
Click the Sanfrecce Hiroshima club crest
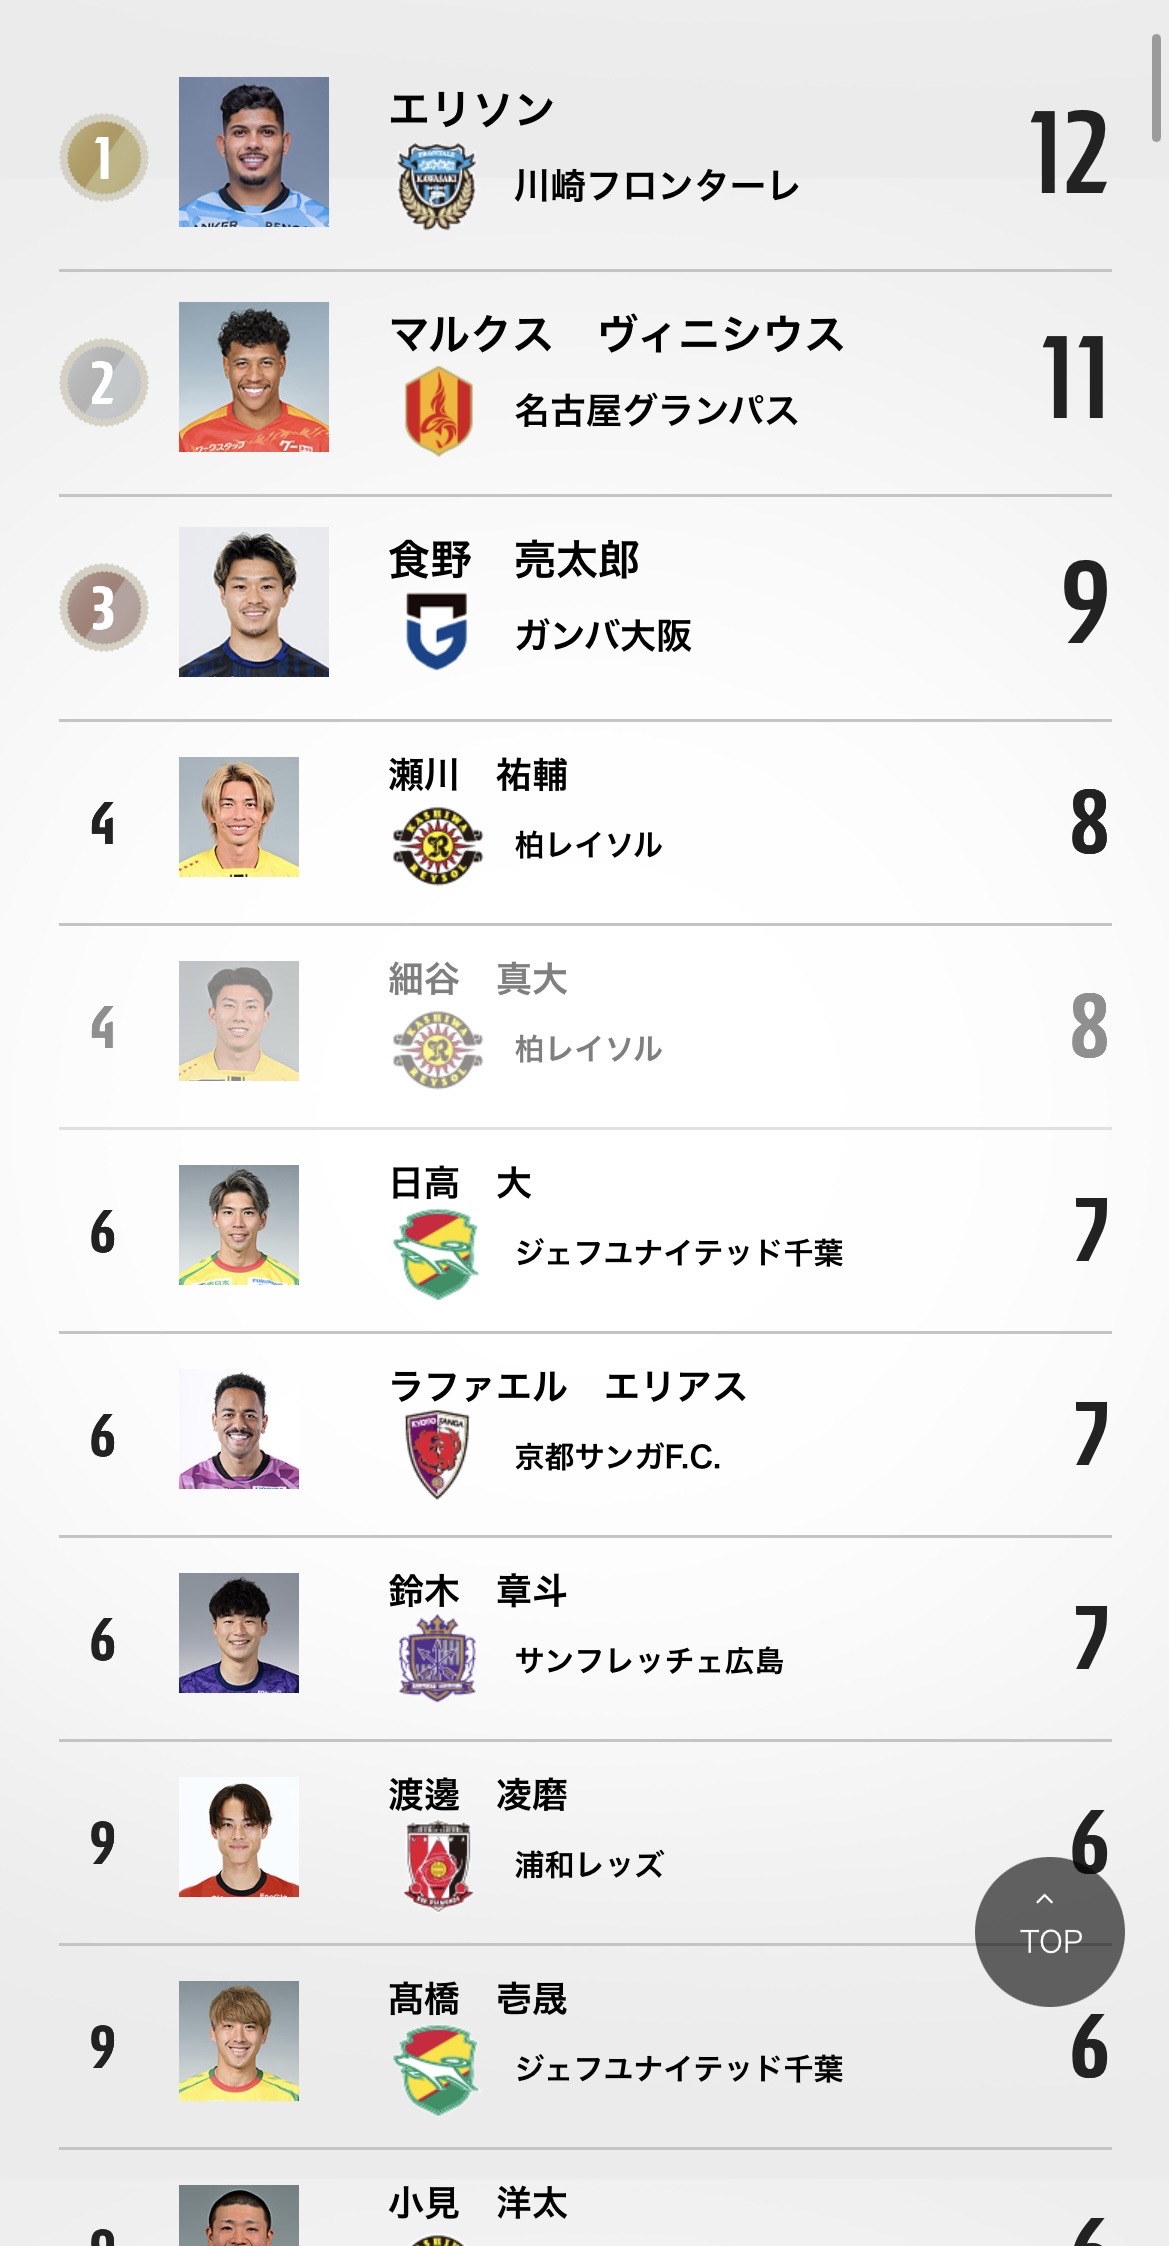point(437,1659)
